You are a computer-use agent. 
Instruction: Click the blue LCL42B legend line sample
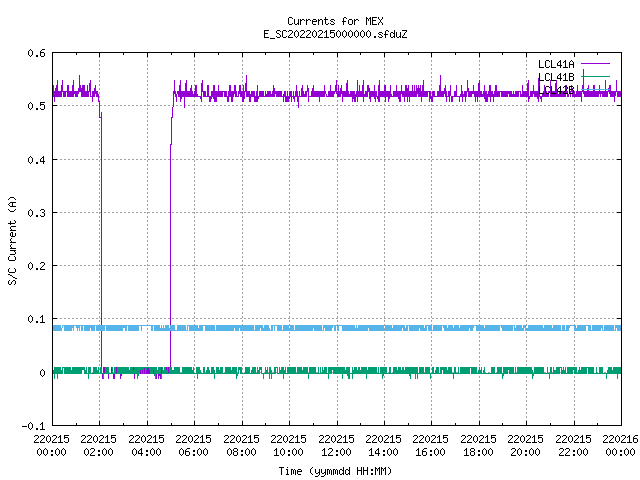click(595, 89)
